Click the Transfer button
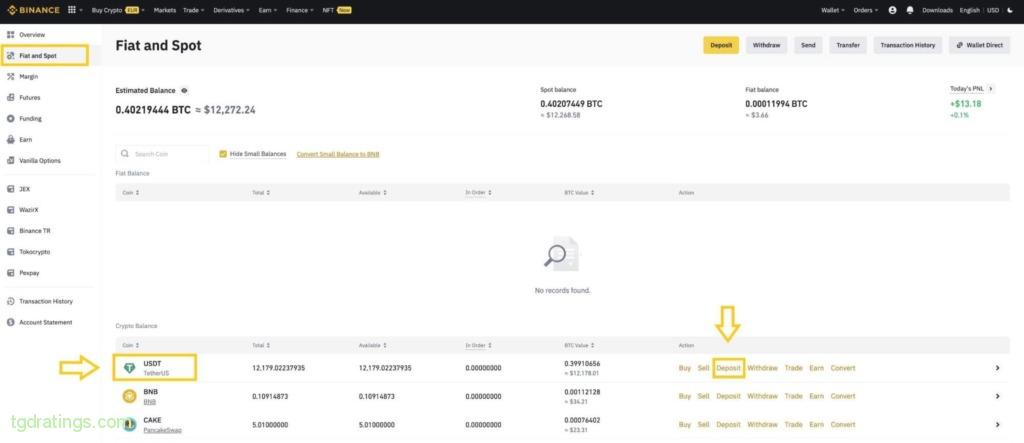Image resolution: width=1024 pixels, height=443 pixels. click(848, 45)
